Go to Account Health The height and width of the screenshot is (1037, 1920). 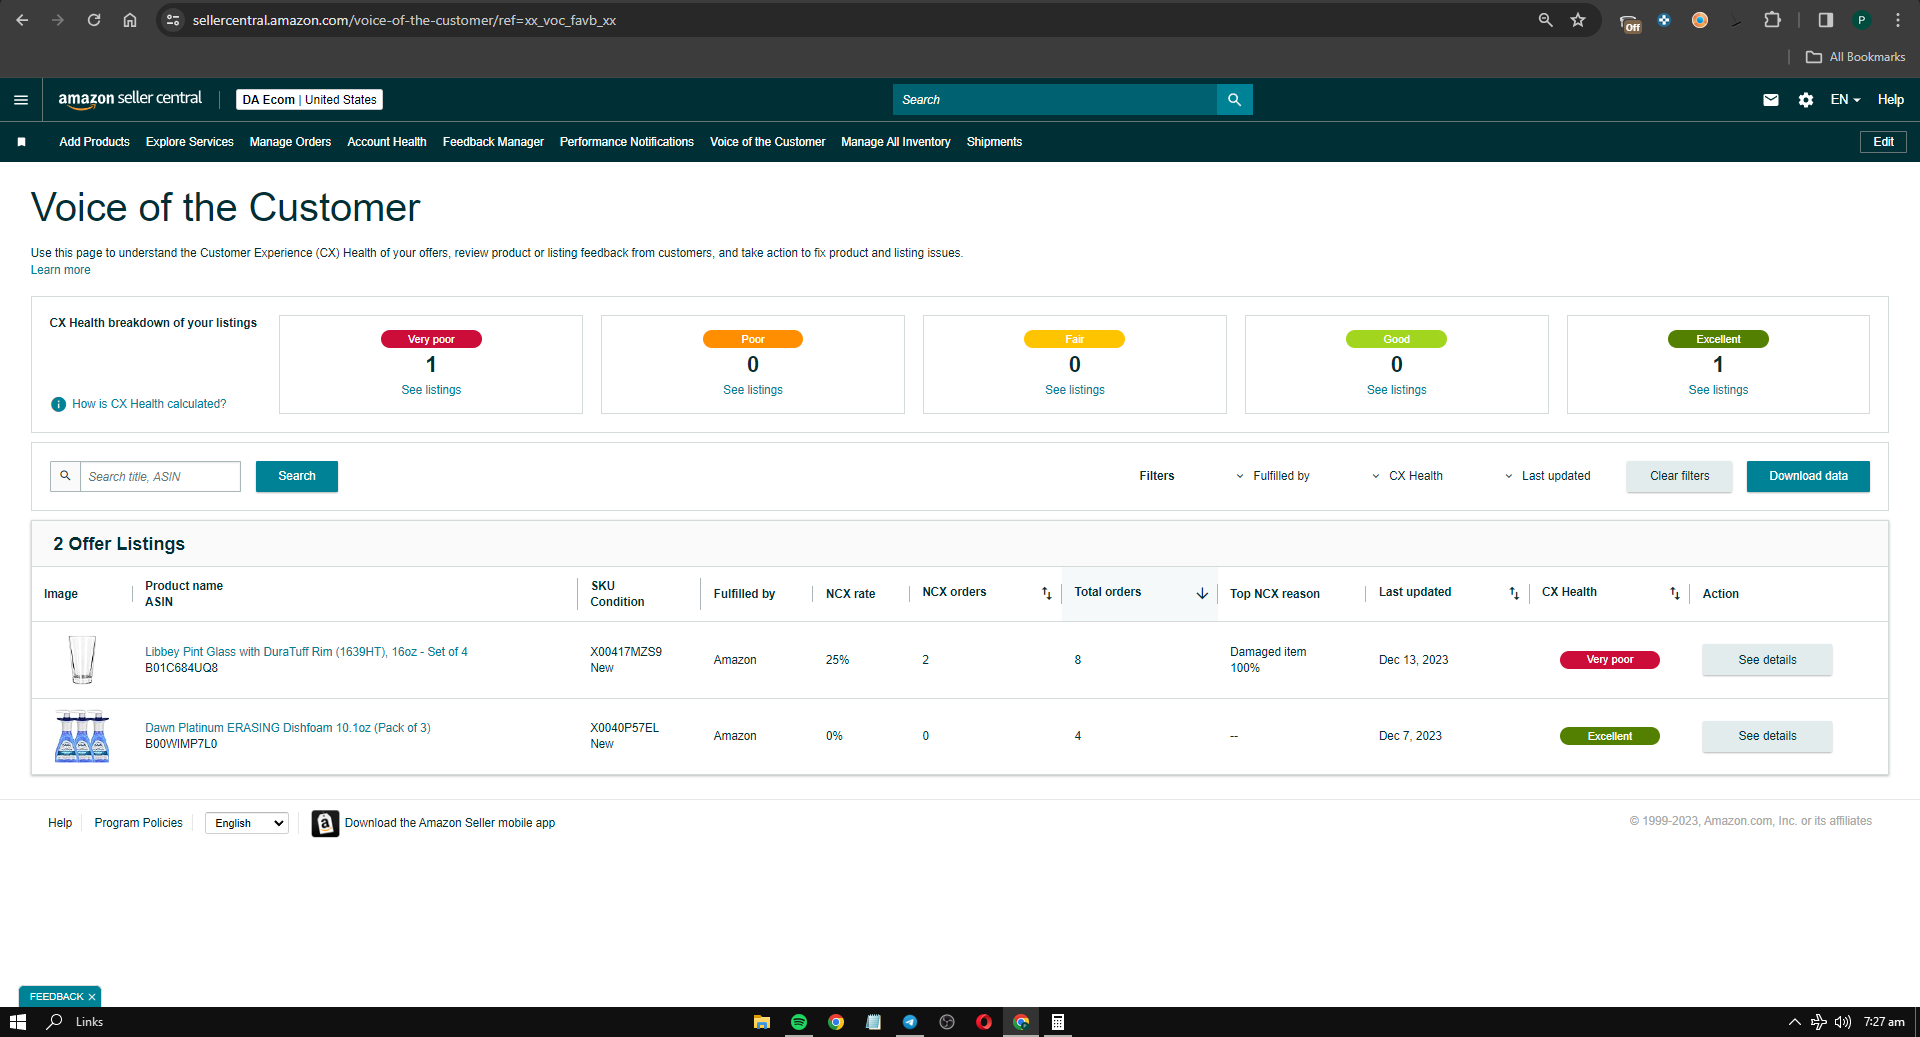[387, 142]
